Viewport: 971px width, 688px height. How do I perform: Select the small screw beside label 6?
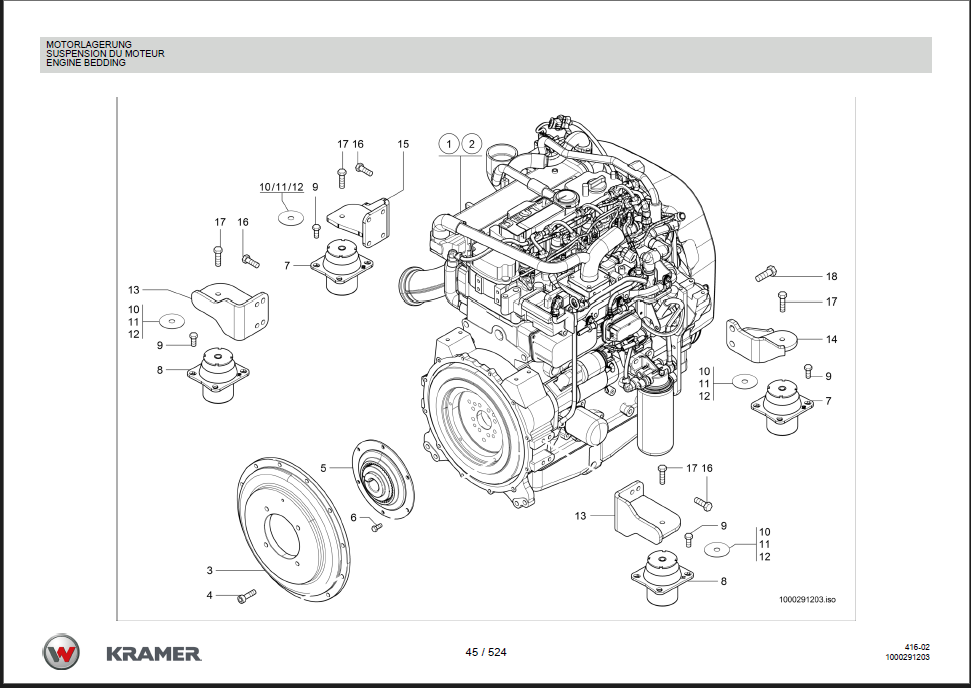click(376, 527)
